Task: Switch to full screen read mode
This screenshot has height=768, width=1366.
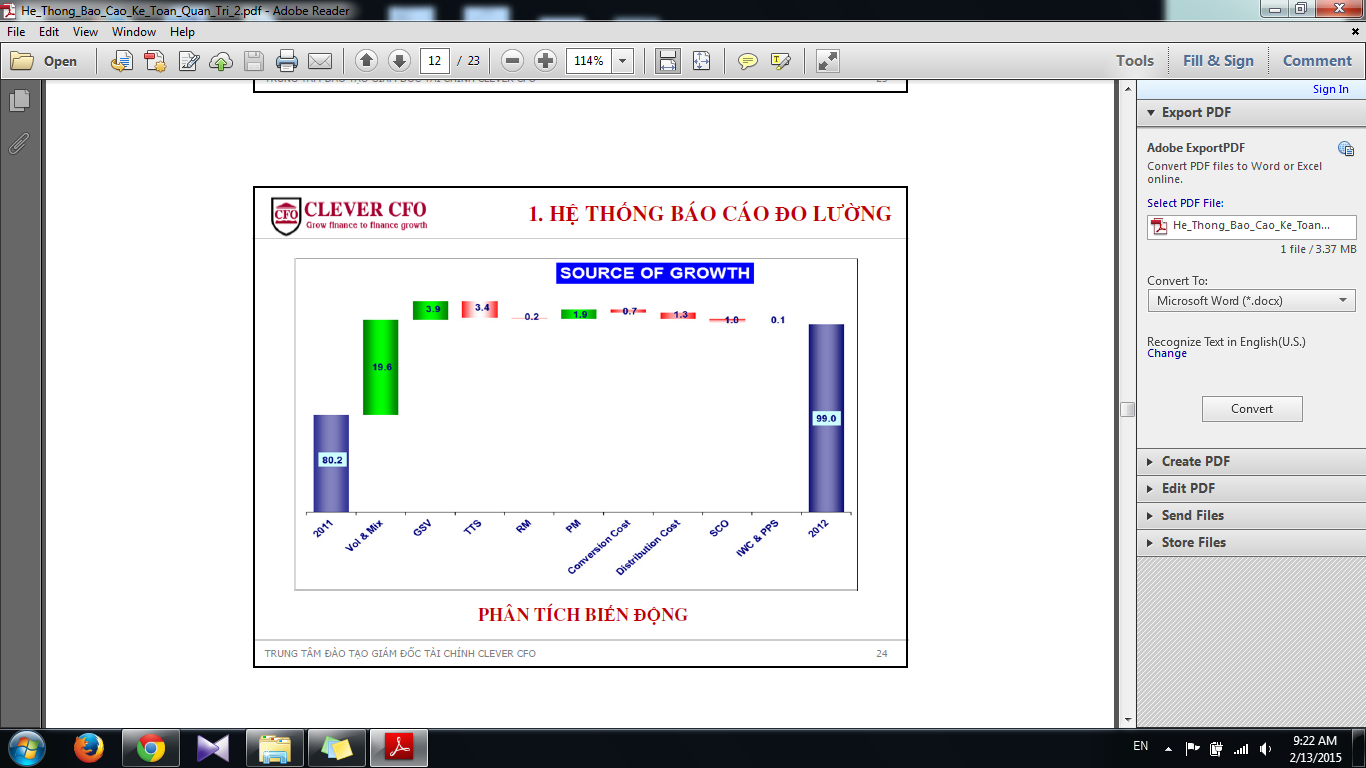Action: [x=827, y=61]
